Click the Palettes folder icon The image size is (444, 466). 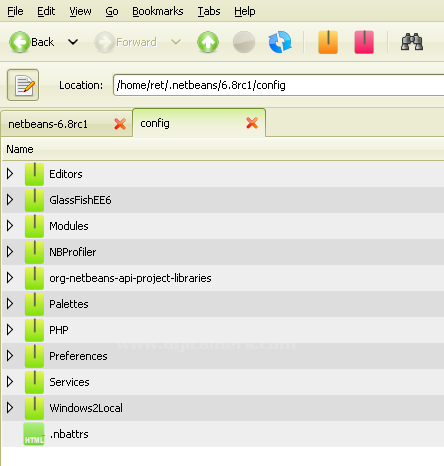point(34,304)
